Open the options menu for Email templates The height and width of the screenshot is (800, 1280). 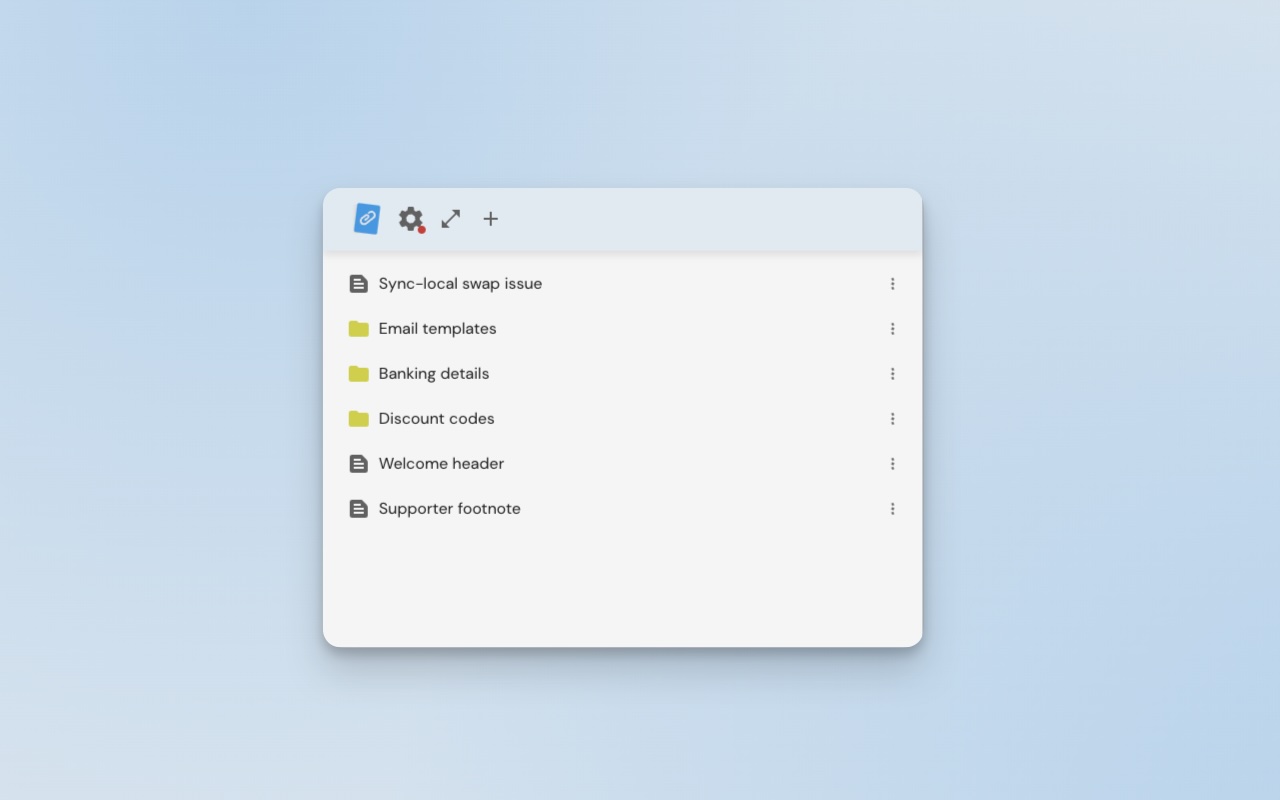tap(892, 328)
